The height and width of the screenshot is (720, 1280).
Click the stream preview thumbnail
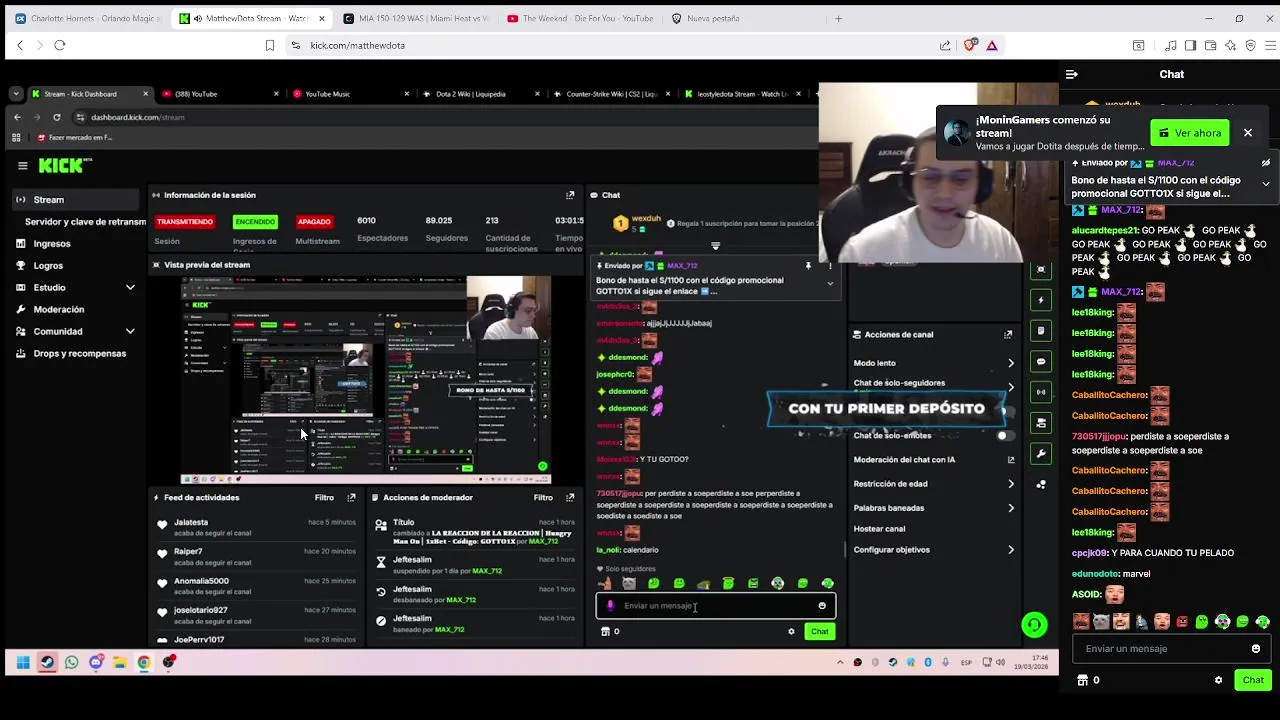(366, 380)
